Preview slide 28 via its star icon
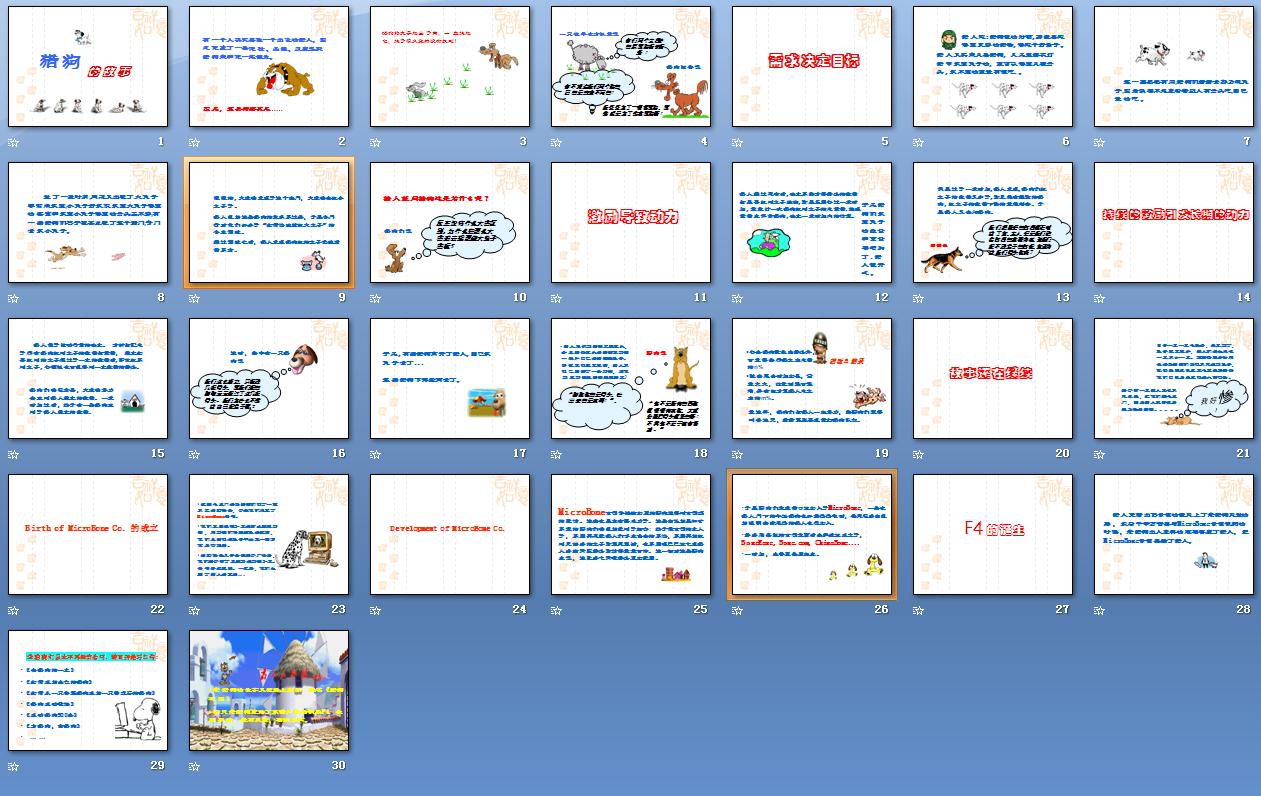The height and width of the screenshot is (796, 1261). (1099, 611)
